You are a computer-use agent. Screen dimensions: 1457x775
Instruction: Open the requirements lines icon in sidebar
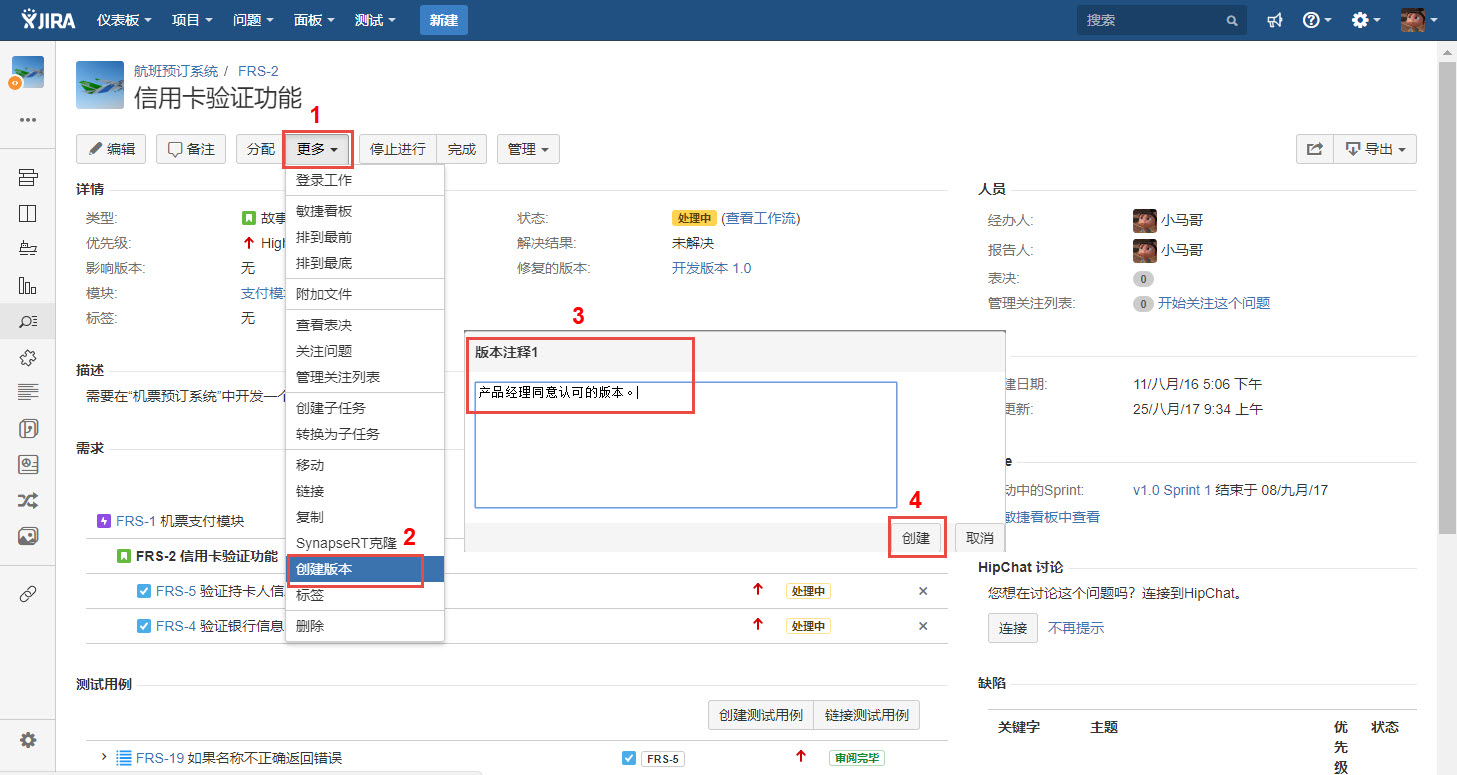28,392
